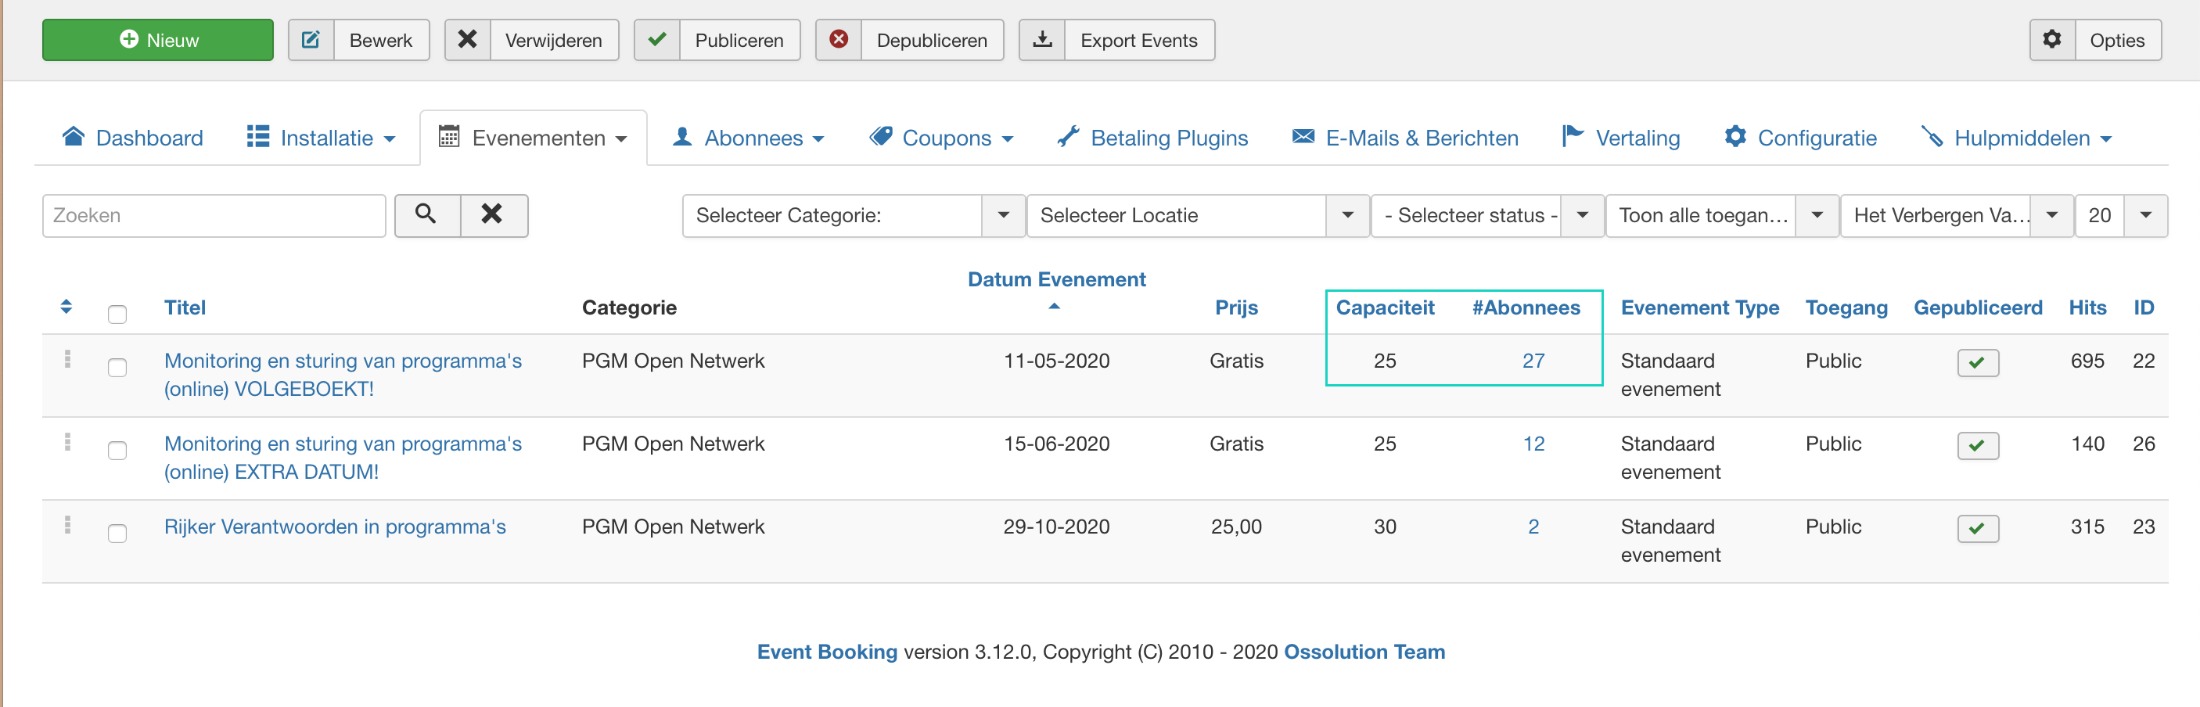Click the red Depubliceren icon
The height and width of the screenshot is (707, 2200).
click(839, 40)
